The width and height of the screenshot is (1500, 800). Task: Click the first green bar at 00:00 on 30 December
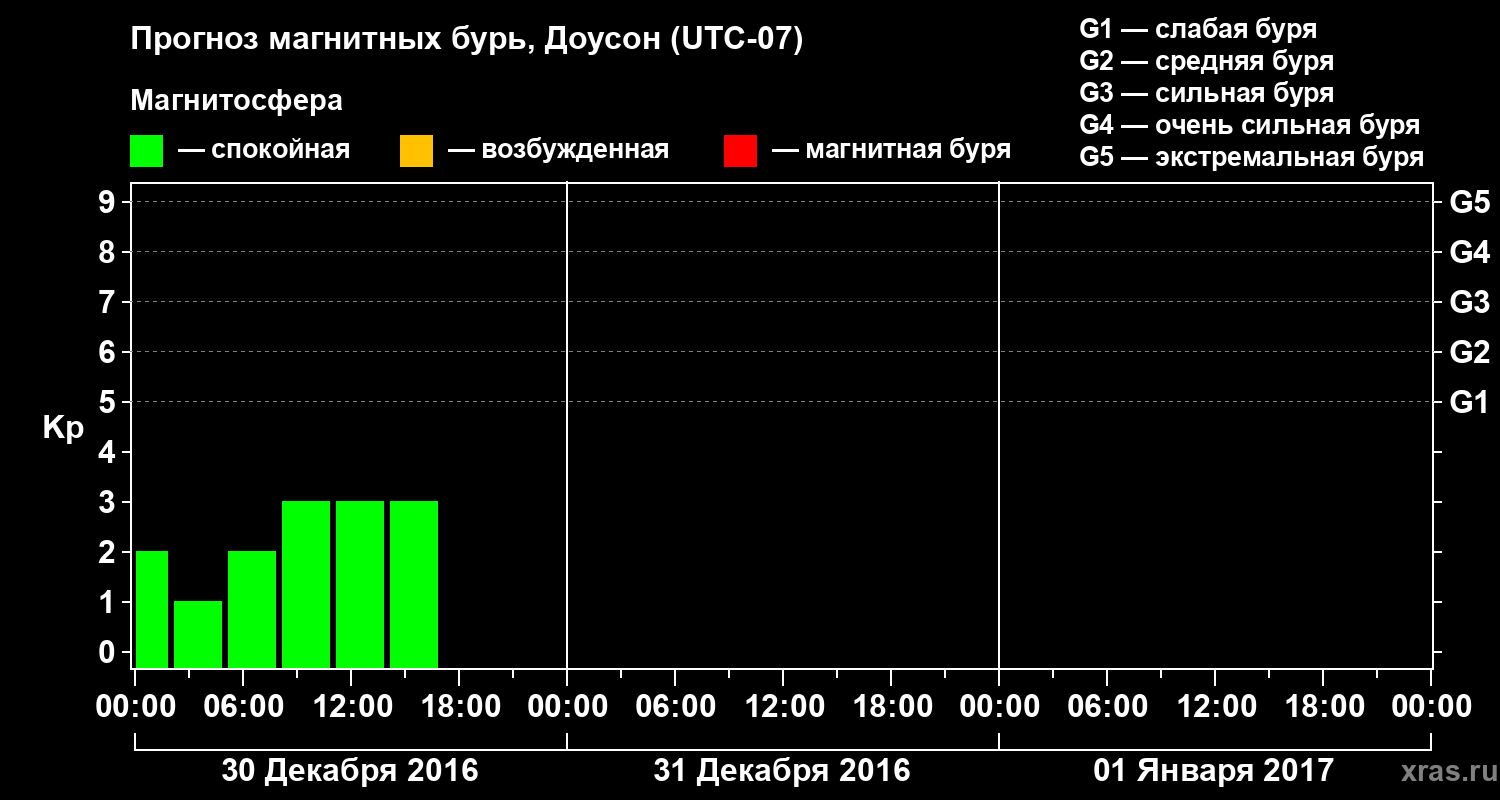coord(152,609)
